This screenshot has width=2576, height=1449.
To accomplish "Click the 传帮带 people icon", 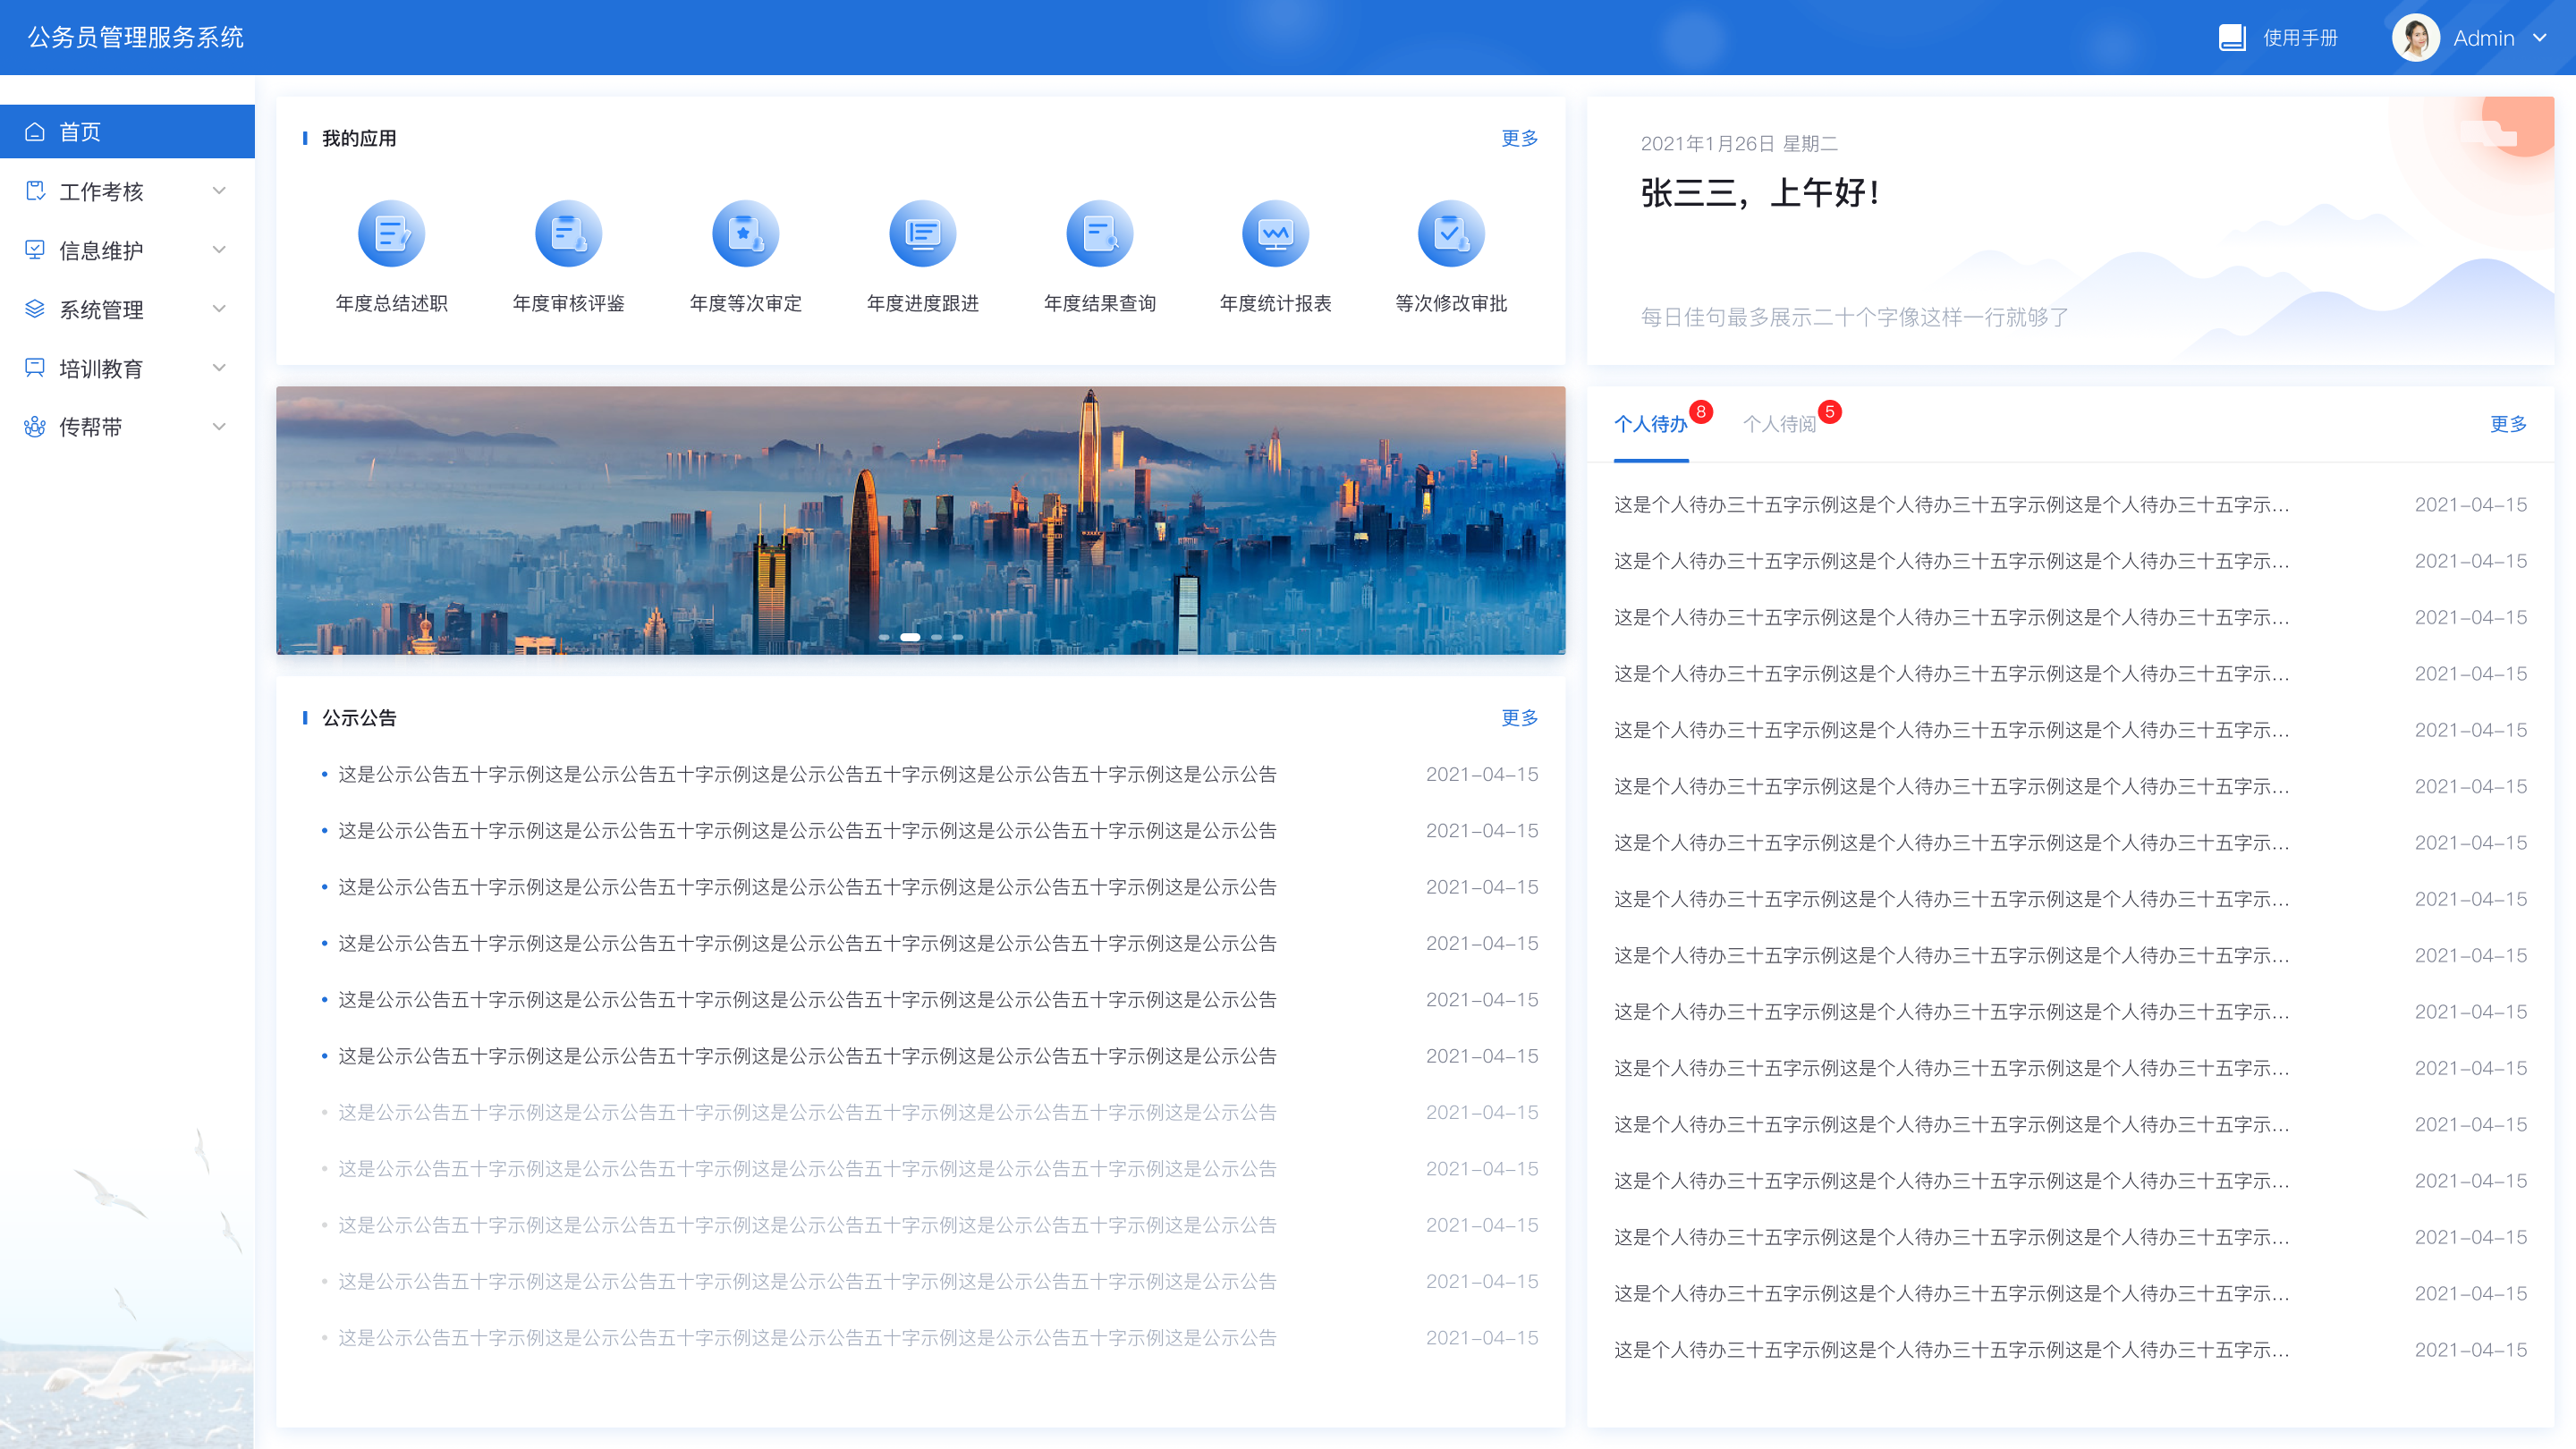I will [35, 427].
